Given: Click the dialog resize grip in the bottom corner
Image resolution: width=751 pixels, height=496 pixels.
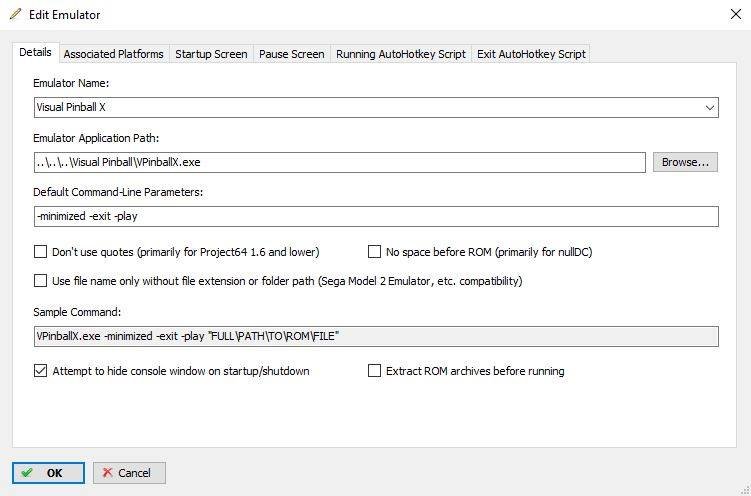Looking at the screenshot, I should (x=745, y=490).
